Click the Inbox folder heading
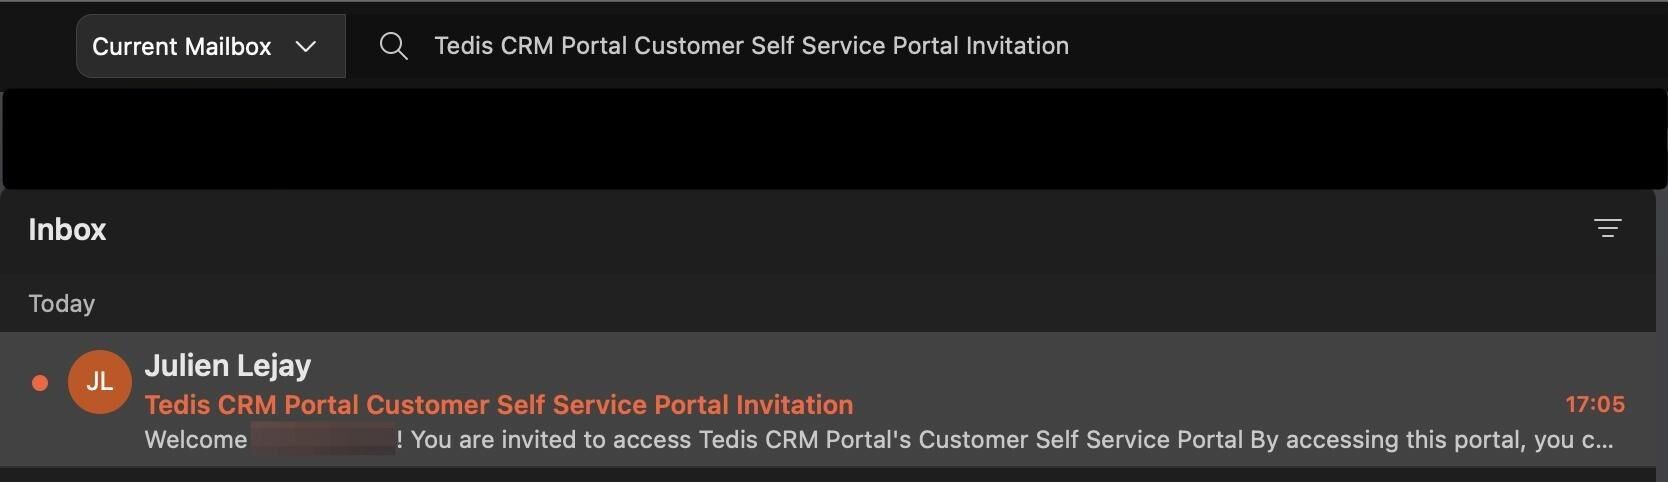 pyautogui.click(x=67, y=230)
